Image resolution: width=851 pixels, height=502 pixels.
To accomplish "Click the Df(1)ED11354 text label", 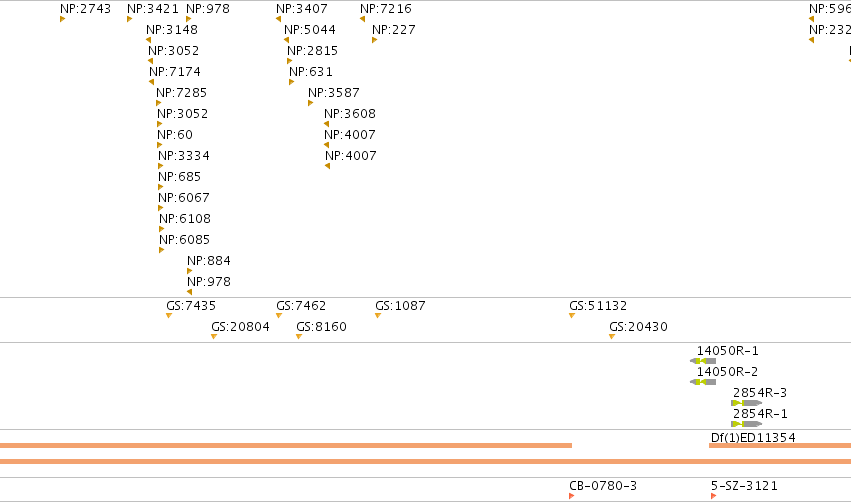I will click(753, 437).
